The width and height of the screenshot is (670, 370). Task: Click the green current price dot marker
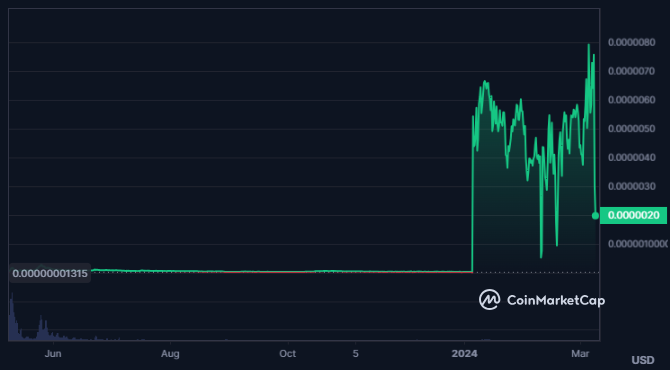click(x=595, y=216)
